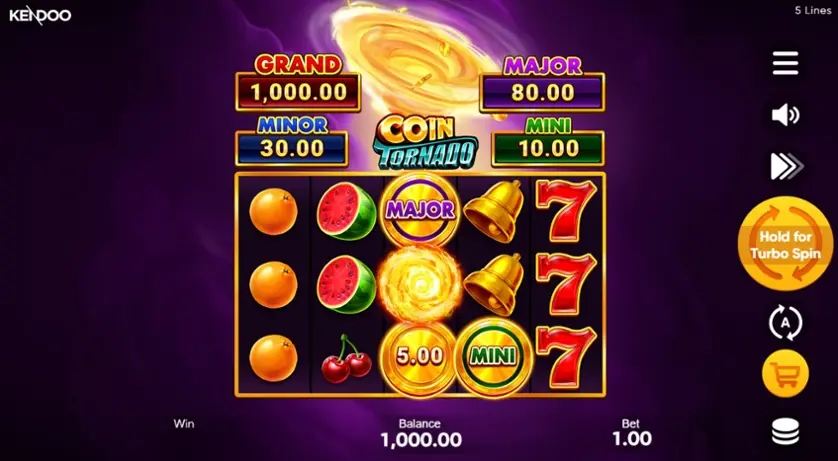The height and width of the screenshot is (461, 838).
Task: Click the fiery tornado symbol in the center reel
Action: 420,283
